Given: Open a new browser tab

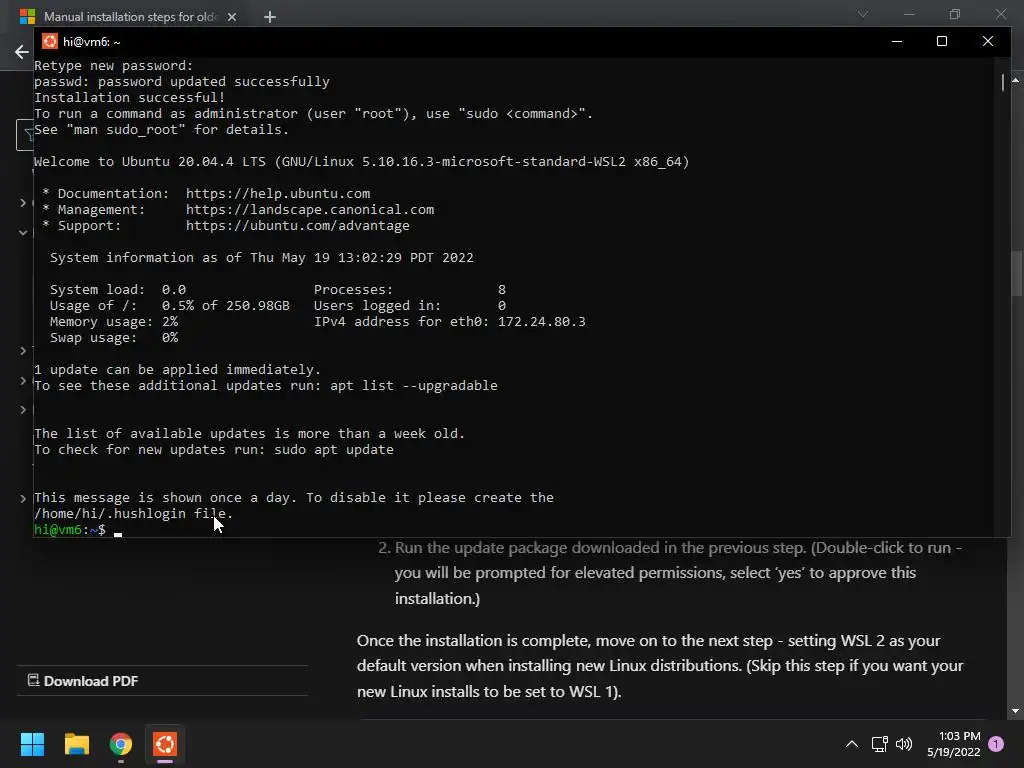Looking at the screenshot, I should point(270,17).
